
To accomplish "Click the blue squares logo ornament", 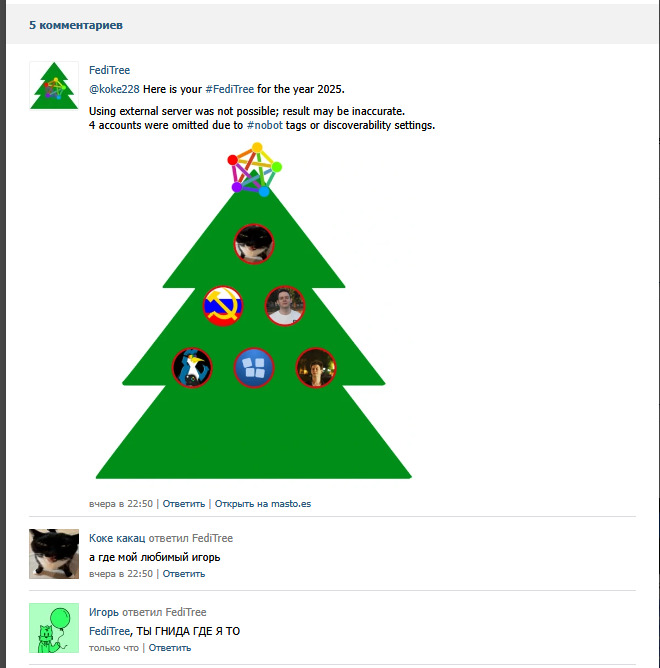I will point(254,368).
